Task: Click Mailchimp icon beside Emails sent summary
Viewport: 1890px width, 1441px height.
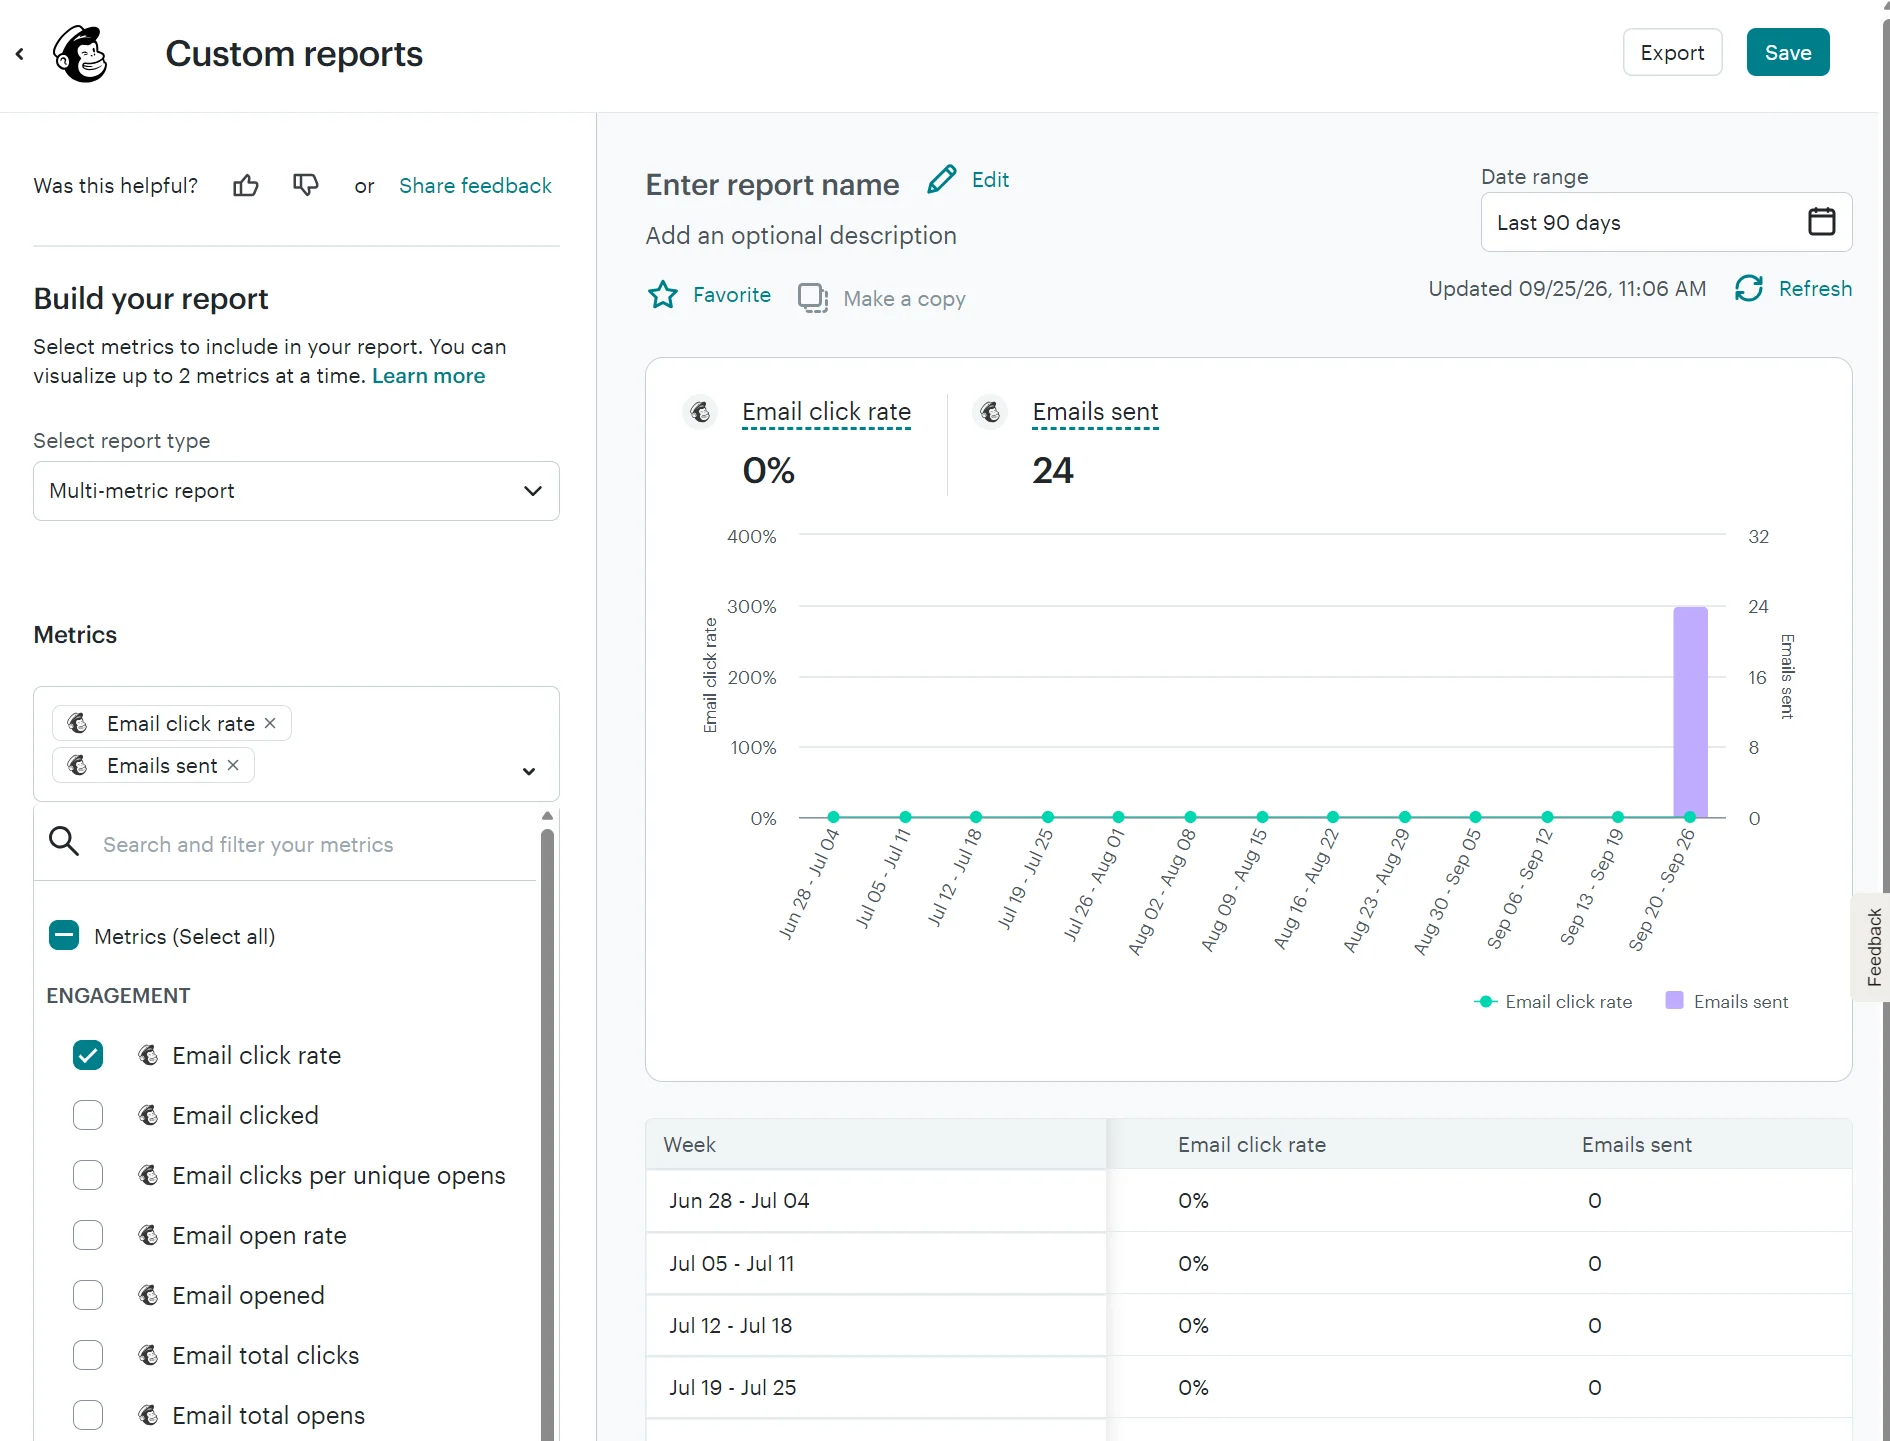Action: [991, 412]
